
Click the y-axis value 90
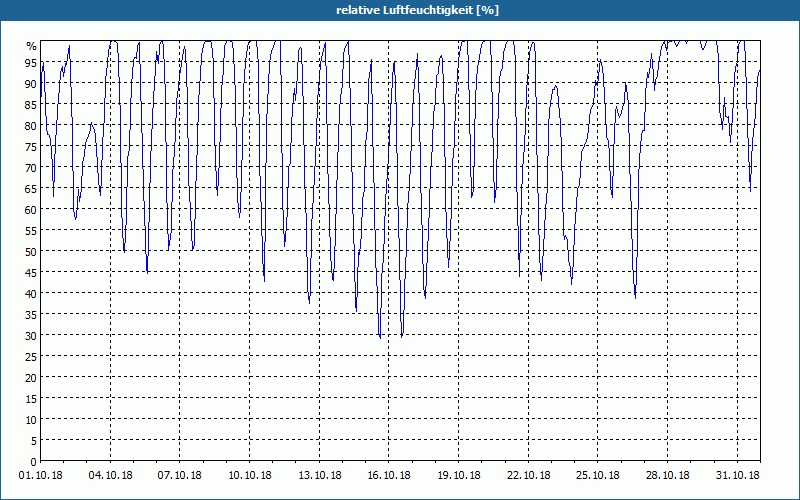click(31, 84)
